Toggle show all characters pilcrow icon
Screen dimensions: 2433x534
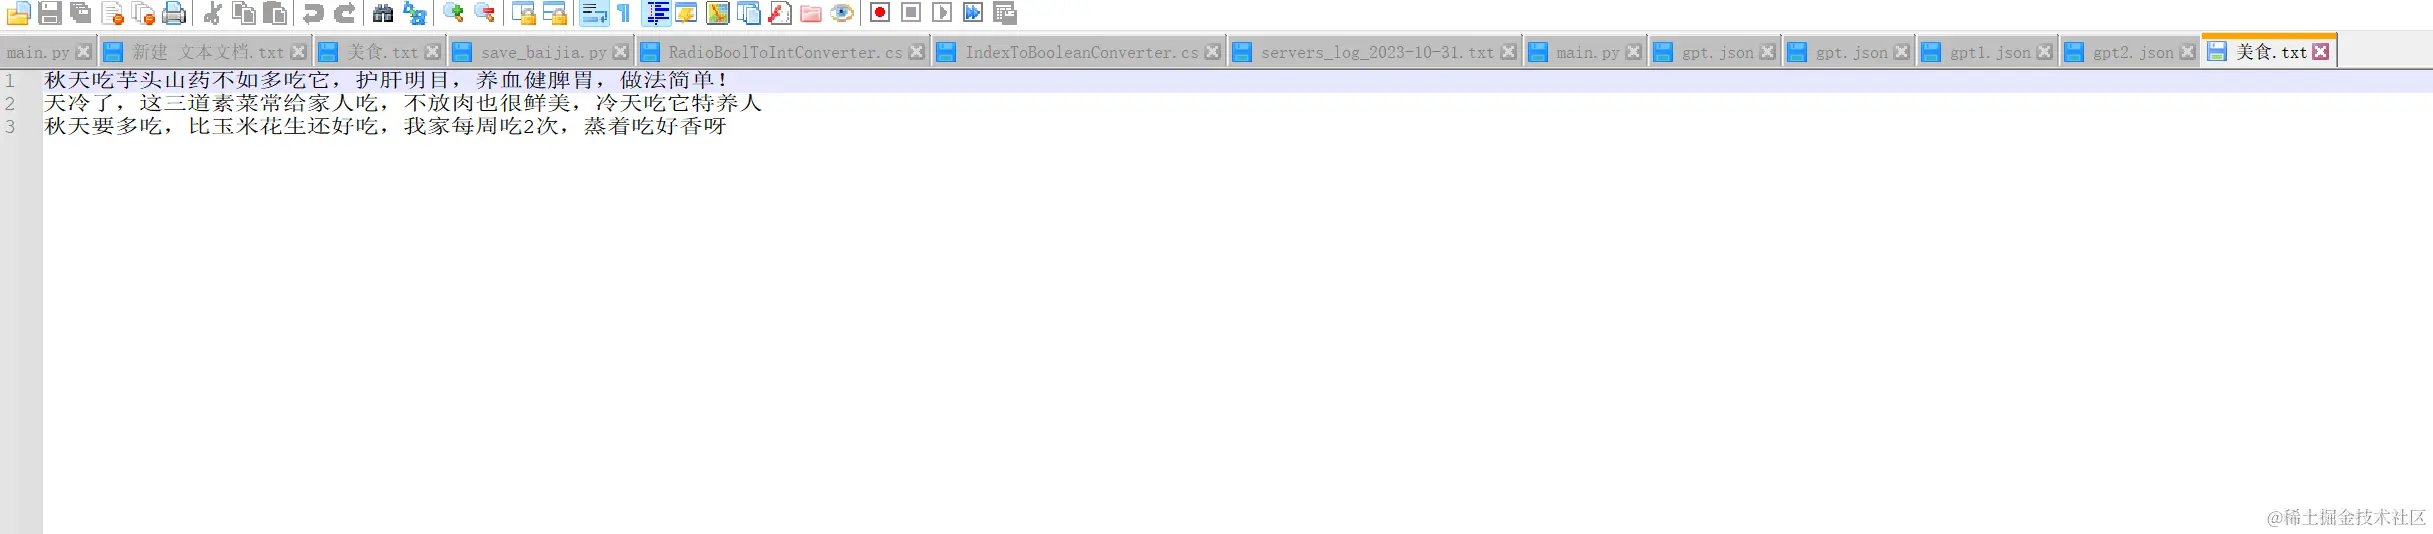point(624,13)
